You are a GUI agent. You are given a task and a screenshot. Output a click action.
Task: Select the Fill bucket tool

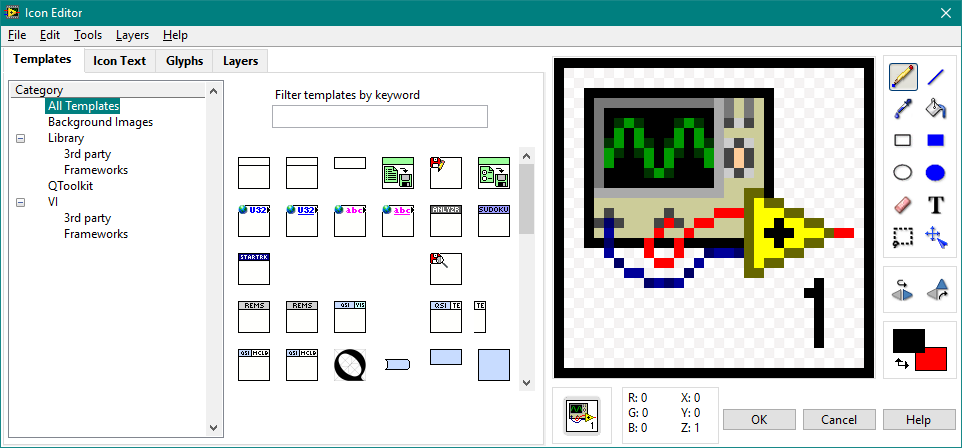(x=936, y=108)
